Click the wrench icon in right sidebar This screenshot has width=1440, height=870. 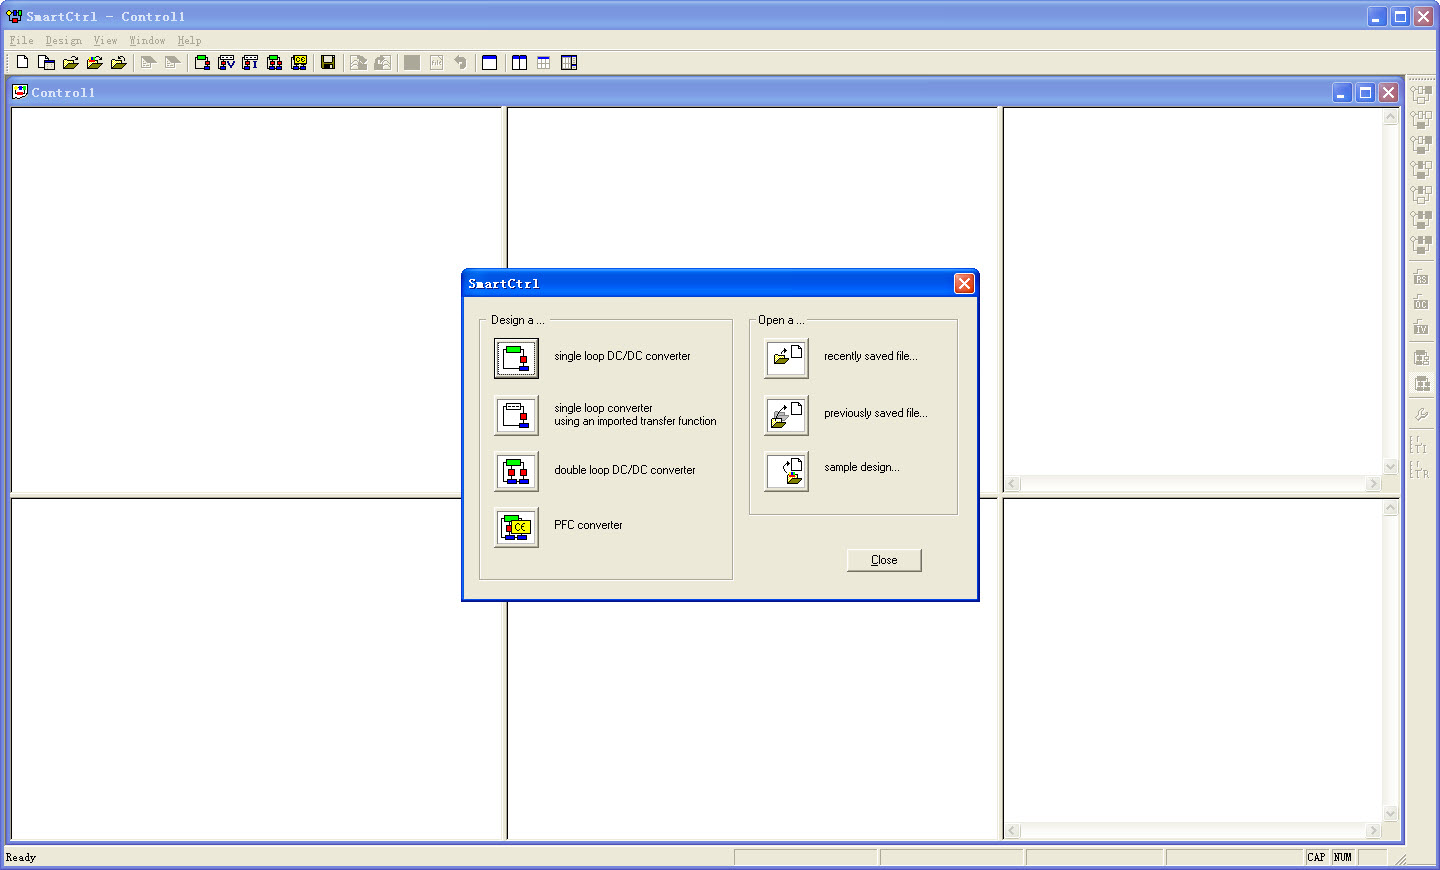(x=1420, y=413)
